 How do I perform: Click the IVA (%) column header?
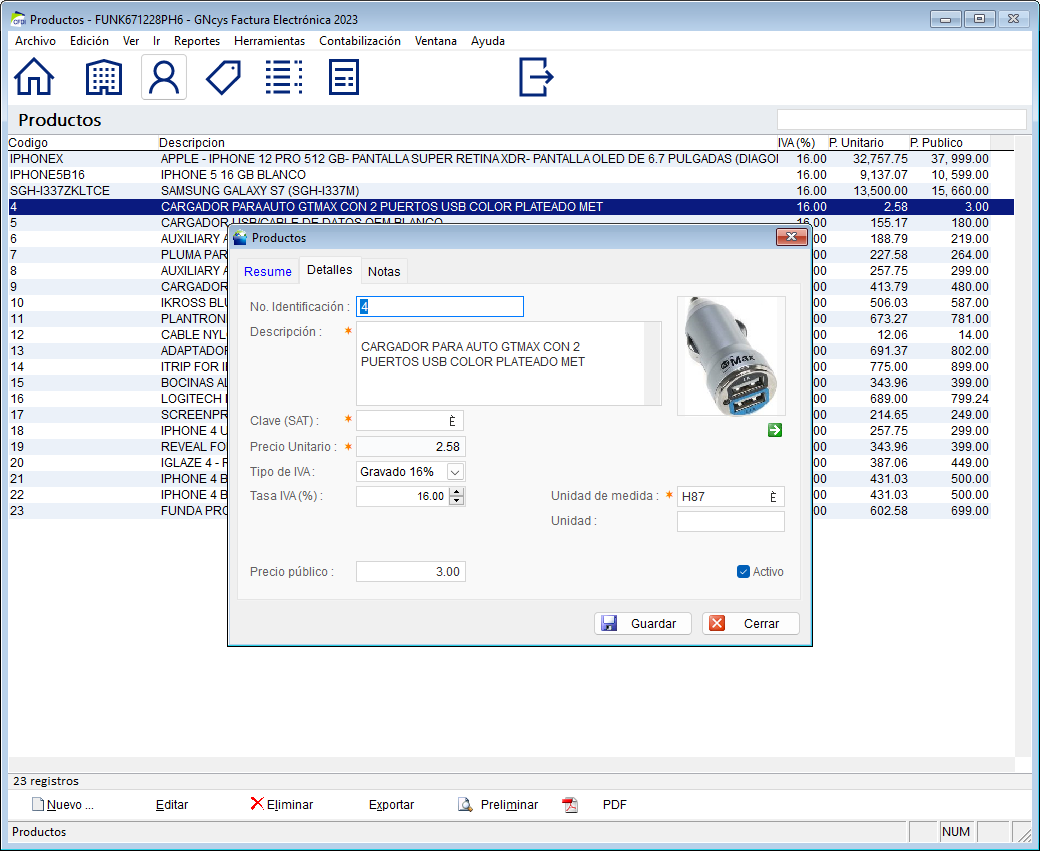801,143
